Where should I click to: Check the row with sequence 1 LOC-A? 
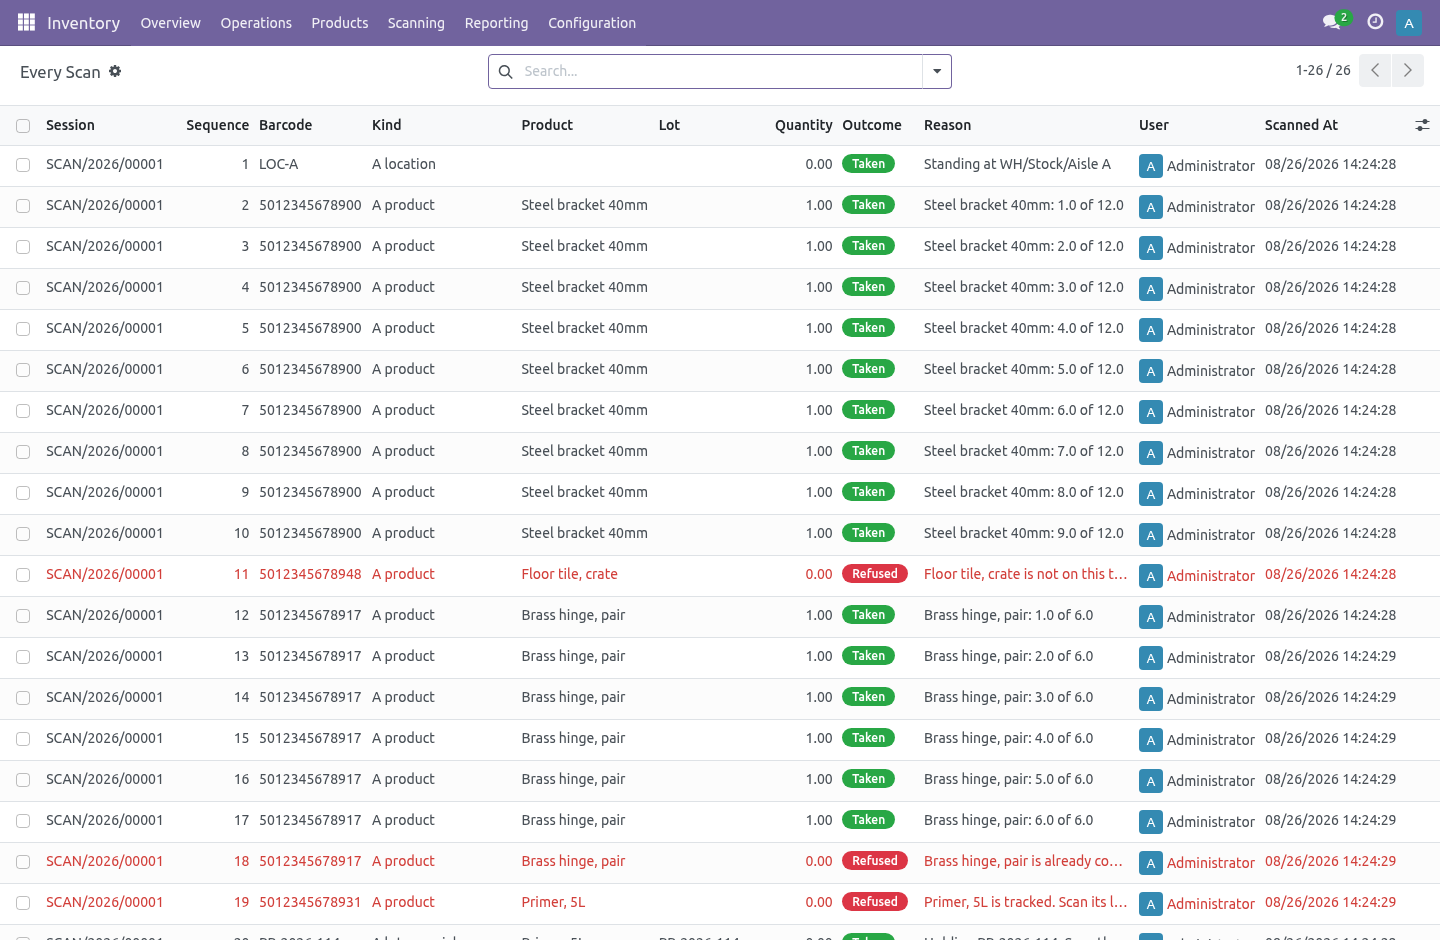(x=23, y=165)
